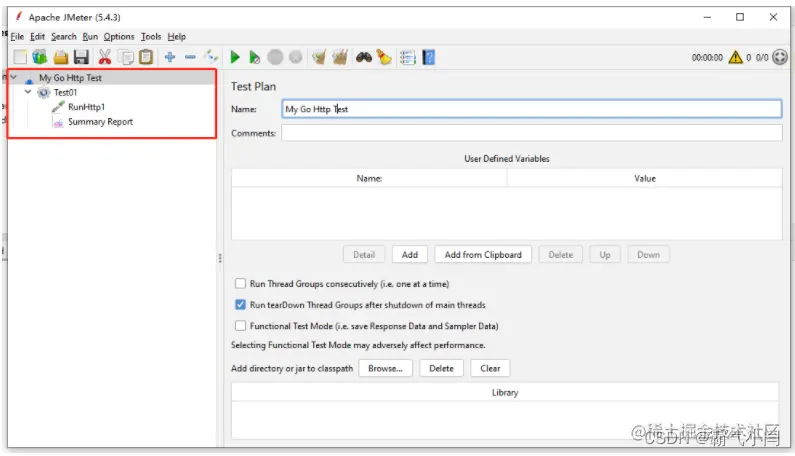Open a file via the folder icon
This screenshot has height=456, width=795.
(x=61, y=57)
